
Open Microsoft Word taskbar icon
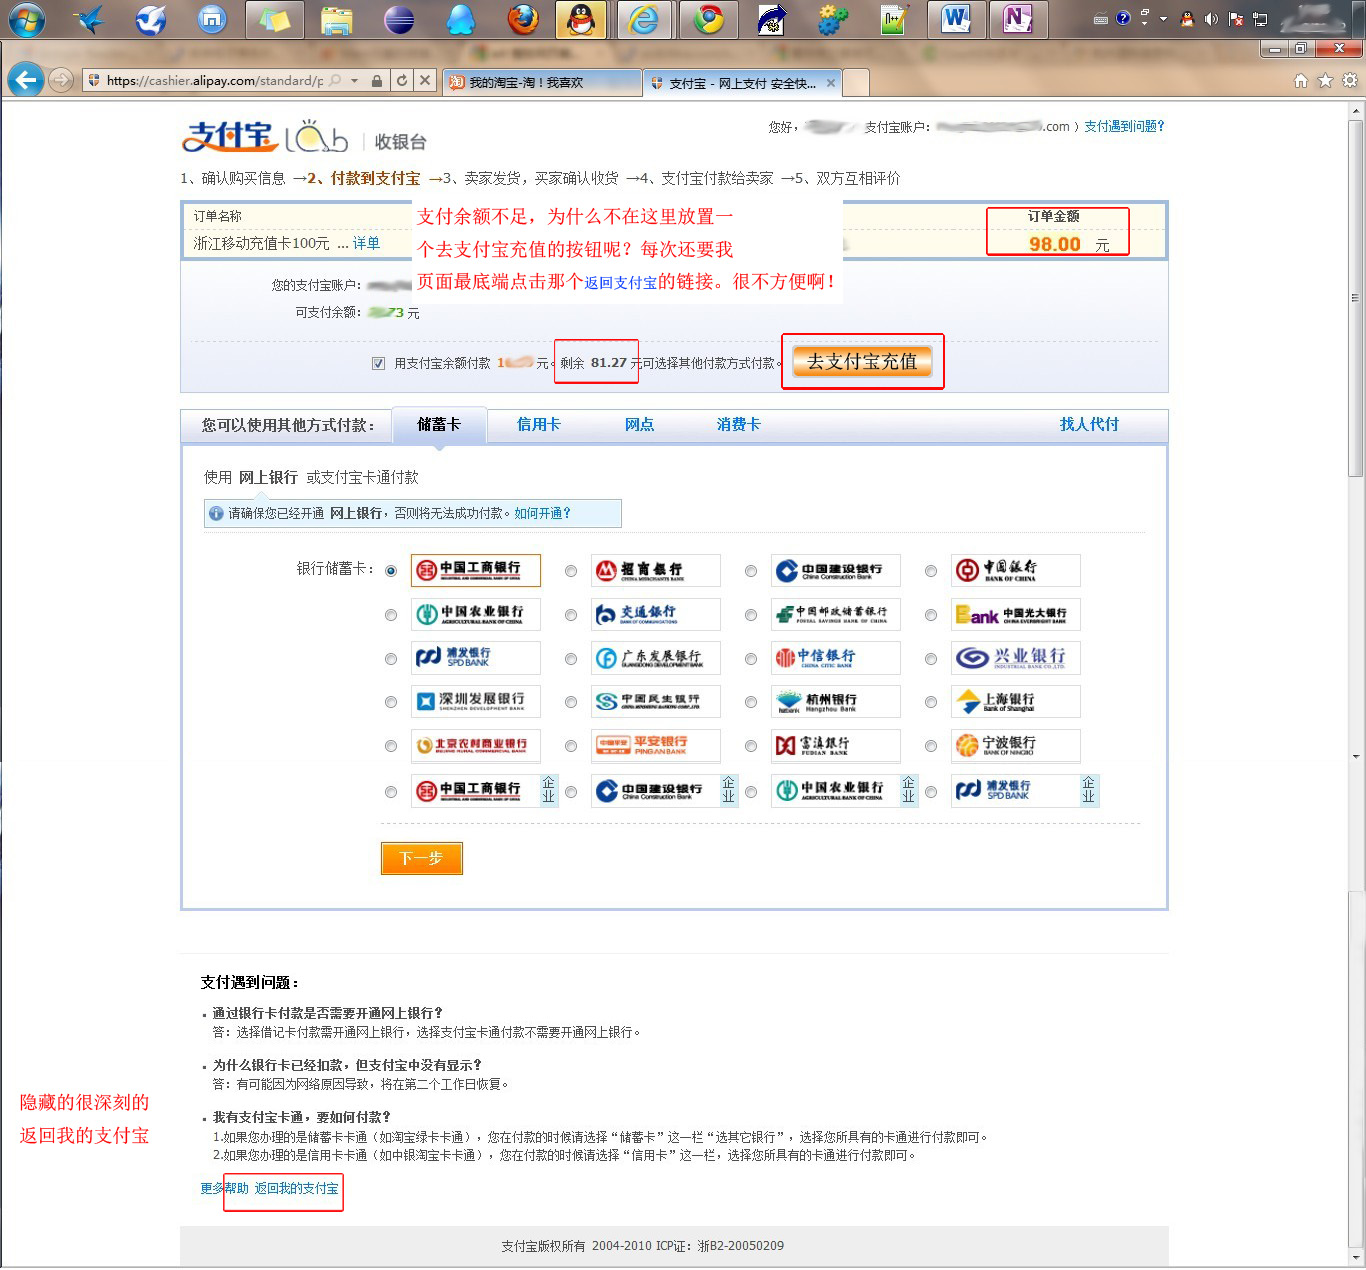[957, 19]
